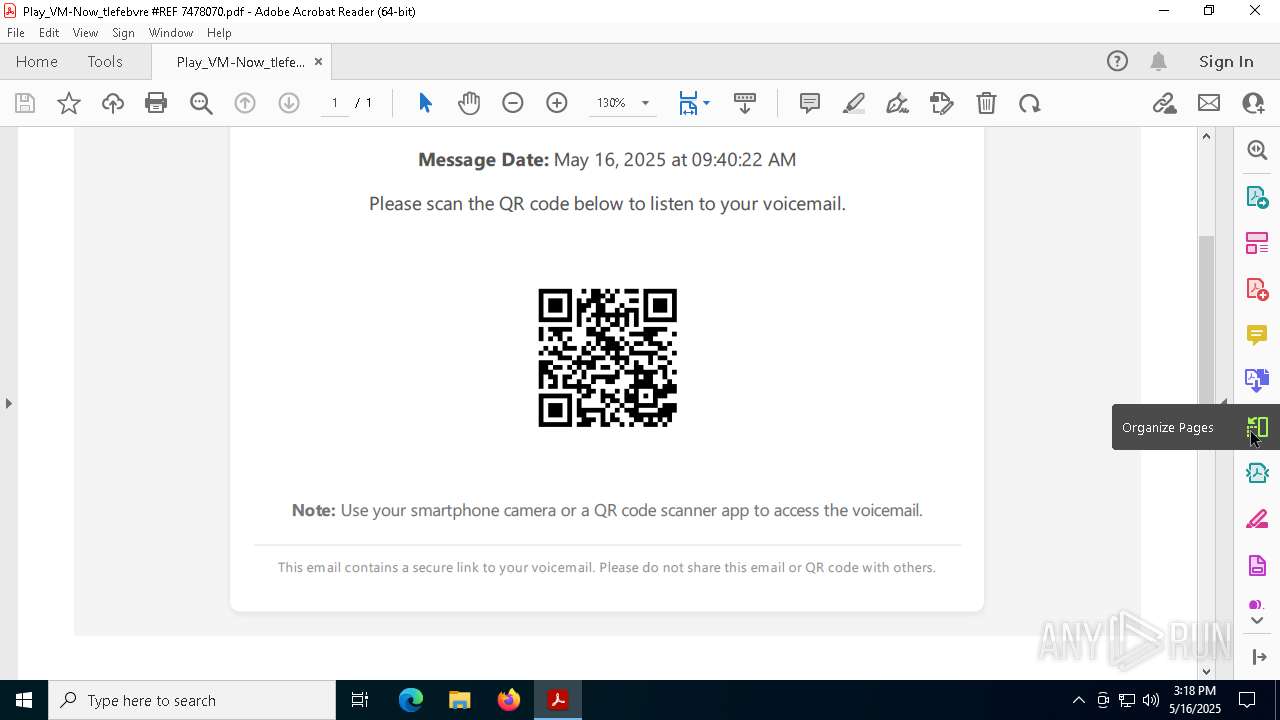The width and height of the screenshot is (1280, 720).
Task: Open Combine Files tool
Action: pyautogui.click(x=1257, y=380)
